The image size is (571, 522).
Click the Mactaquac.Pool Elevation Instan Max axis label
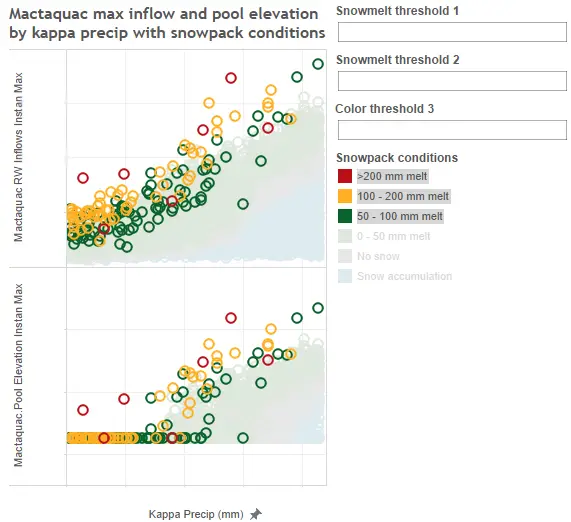click(x=18, y=375)
